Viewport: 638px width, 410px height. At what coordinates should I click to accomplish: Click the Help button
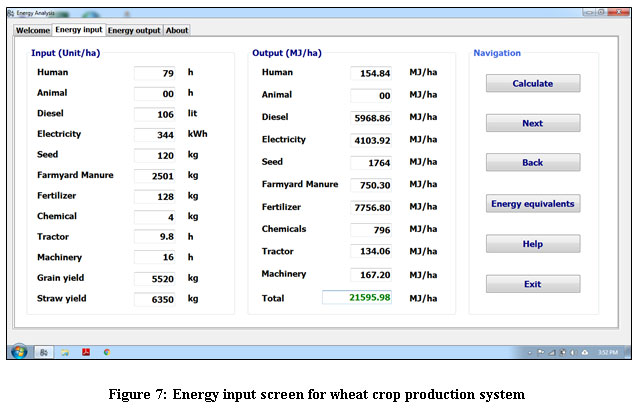pyautogui.click(x=532, y=244)
